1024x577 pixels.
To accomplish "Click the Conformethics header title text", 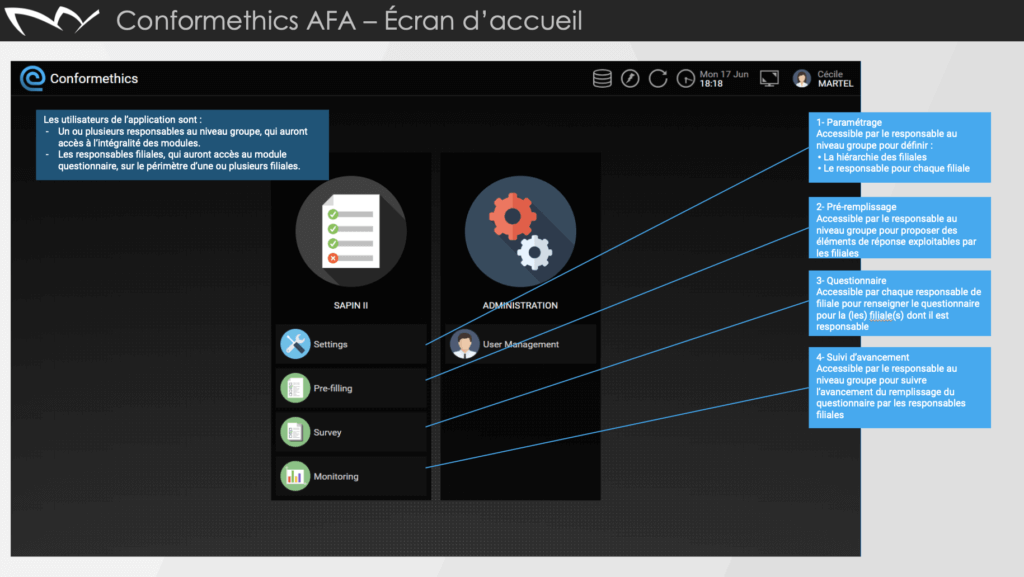I will click(94, 78).
